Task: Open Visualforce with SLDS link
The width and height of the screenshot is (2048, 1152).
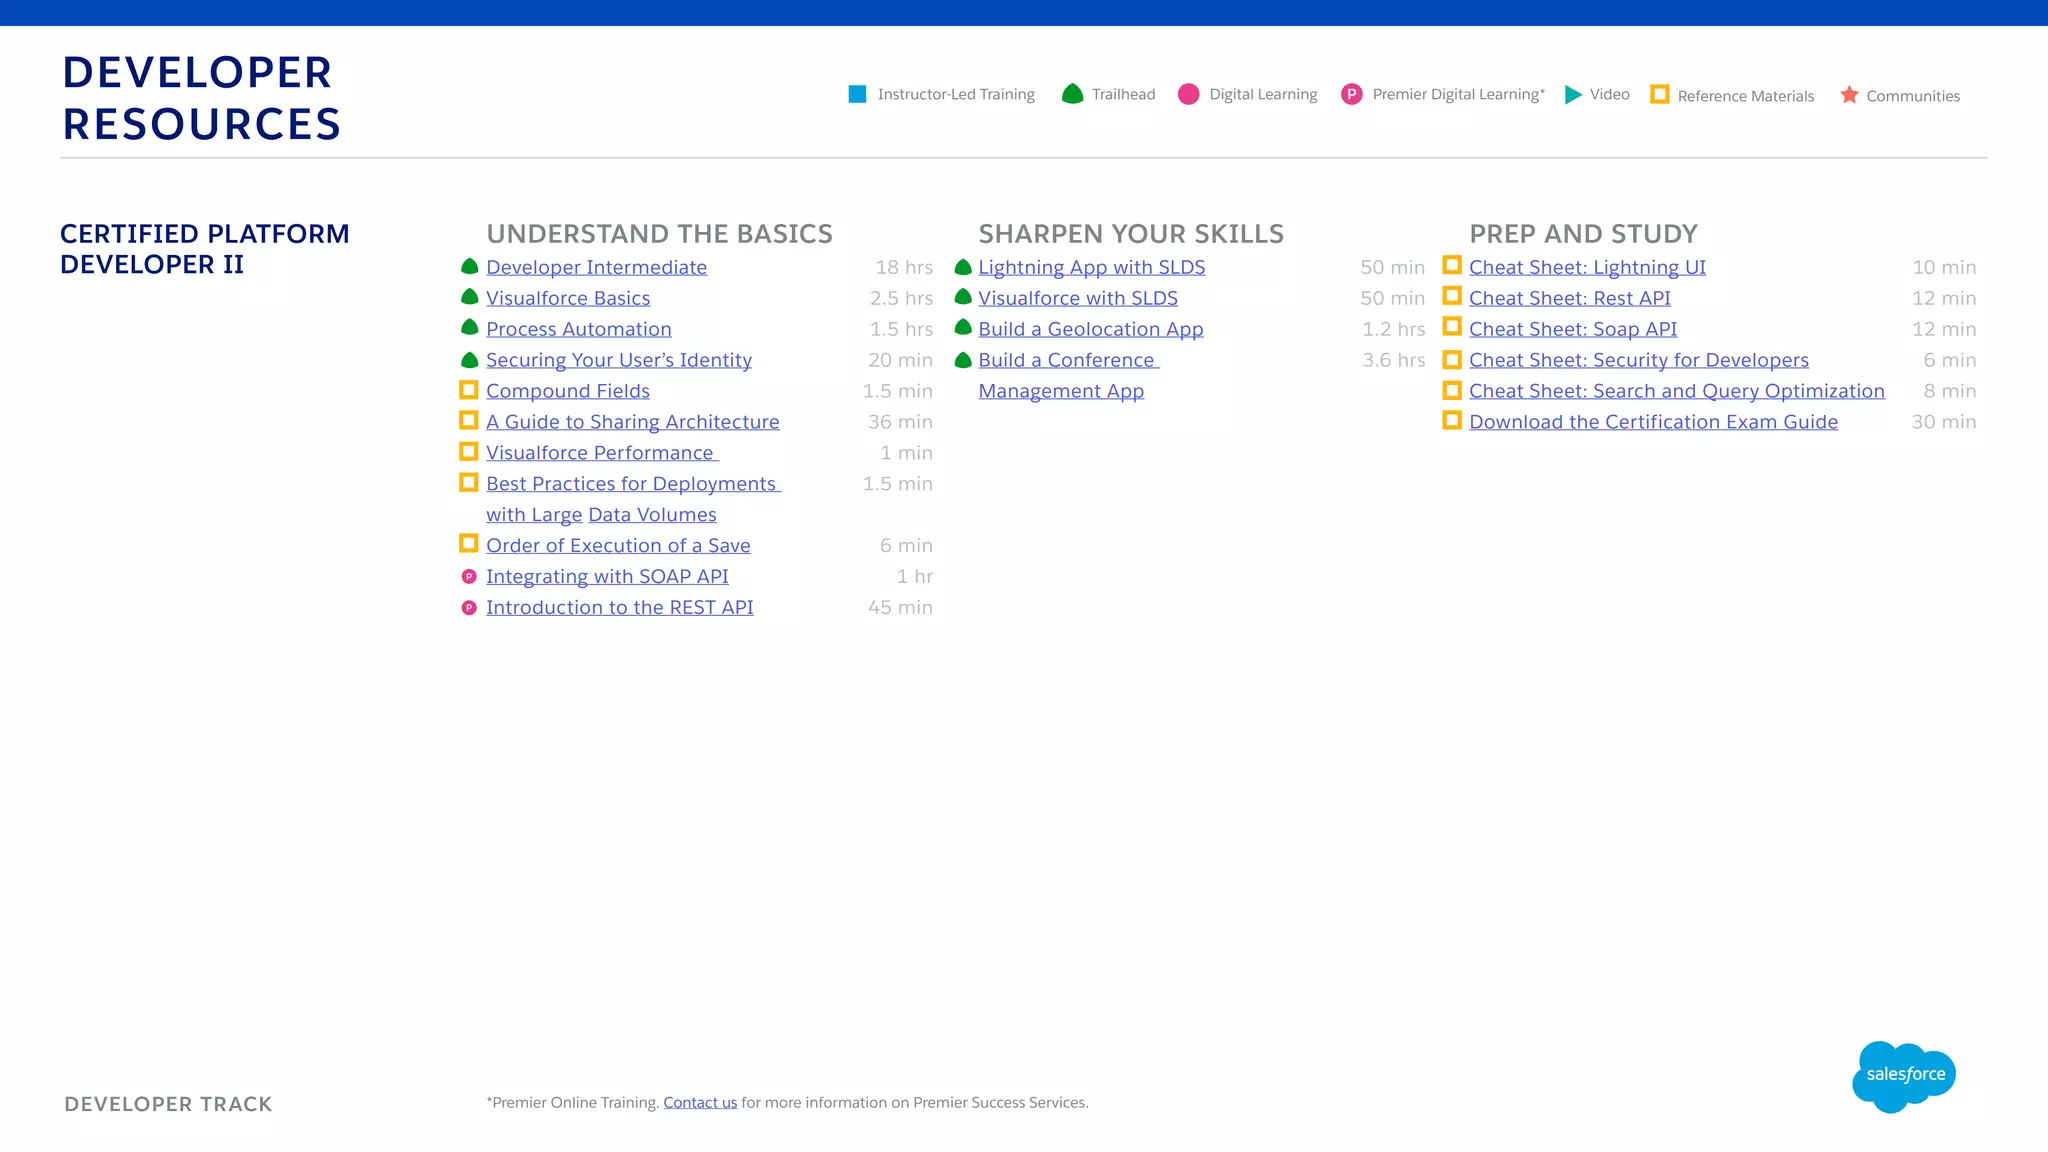Action: pyautogui.click(x=1078, y=298)
